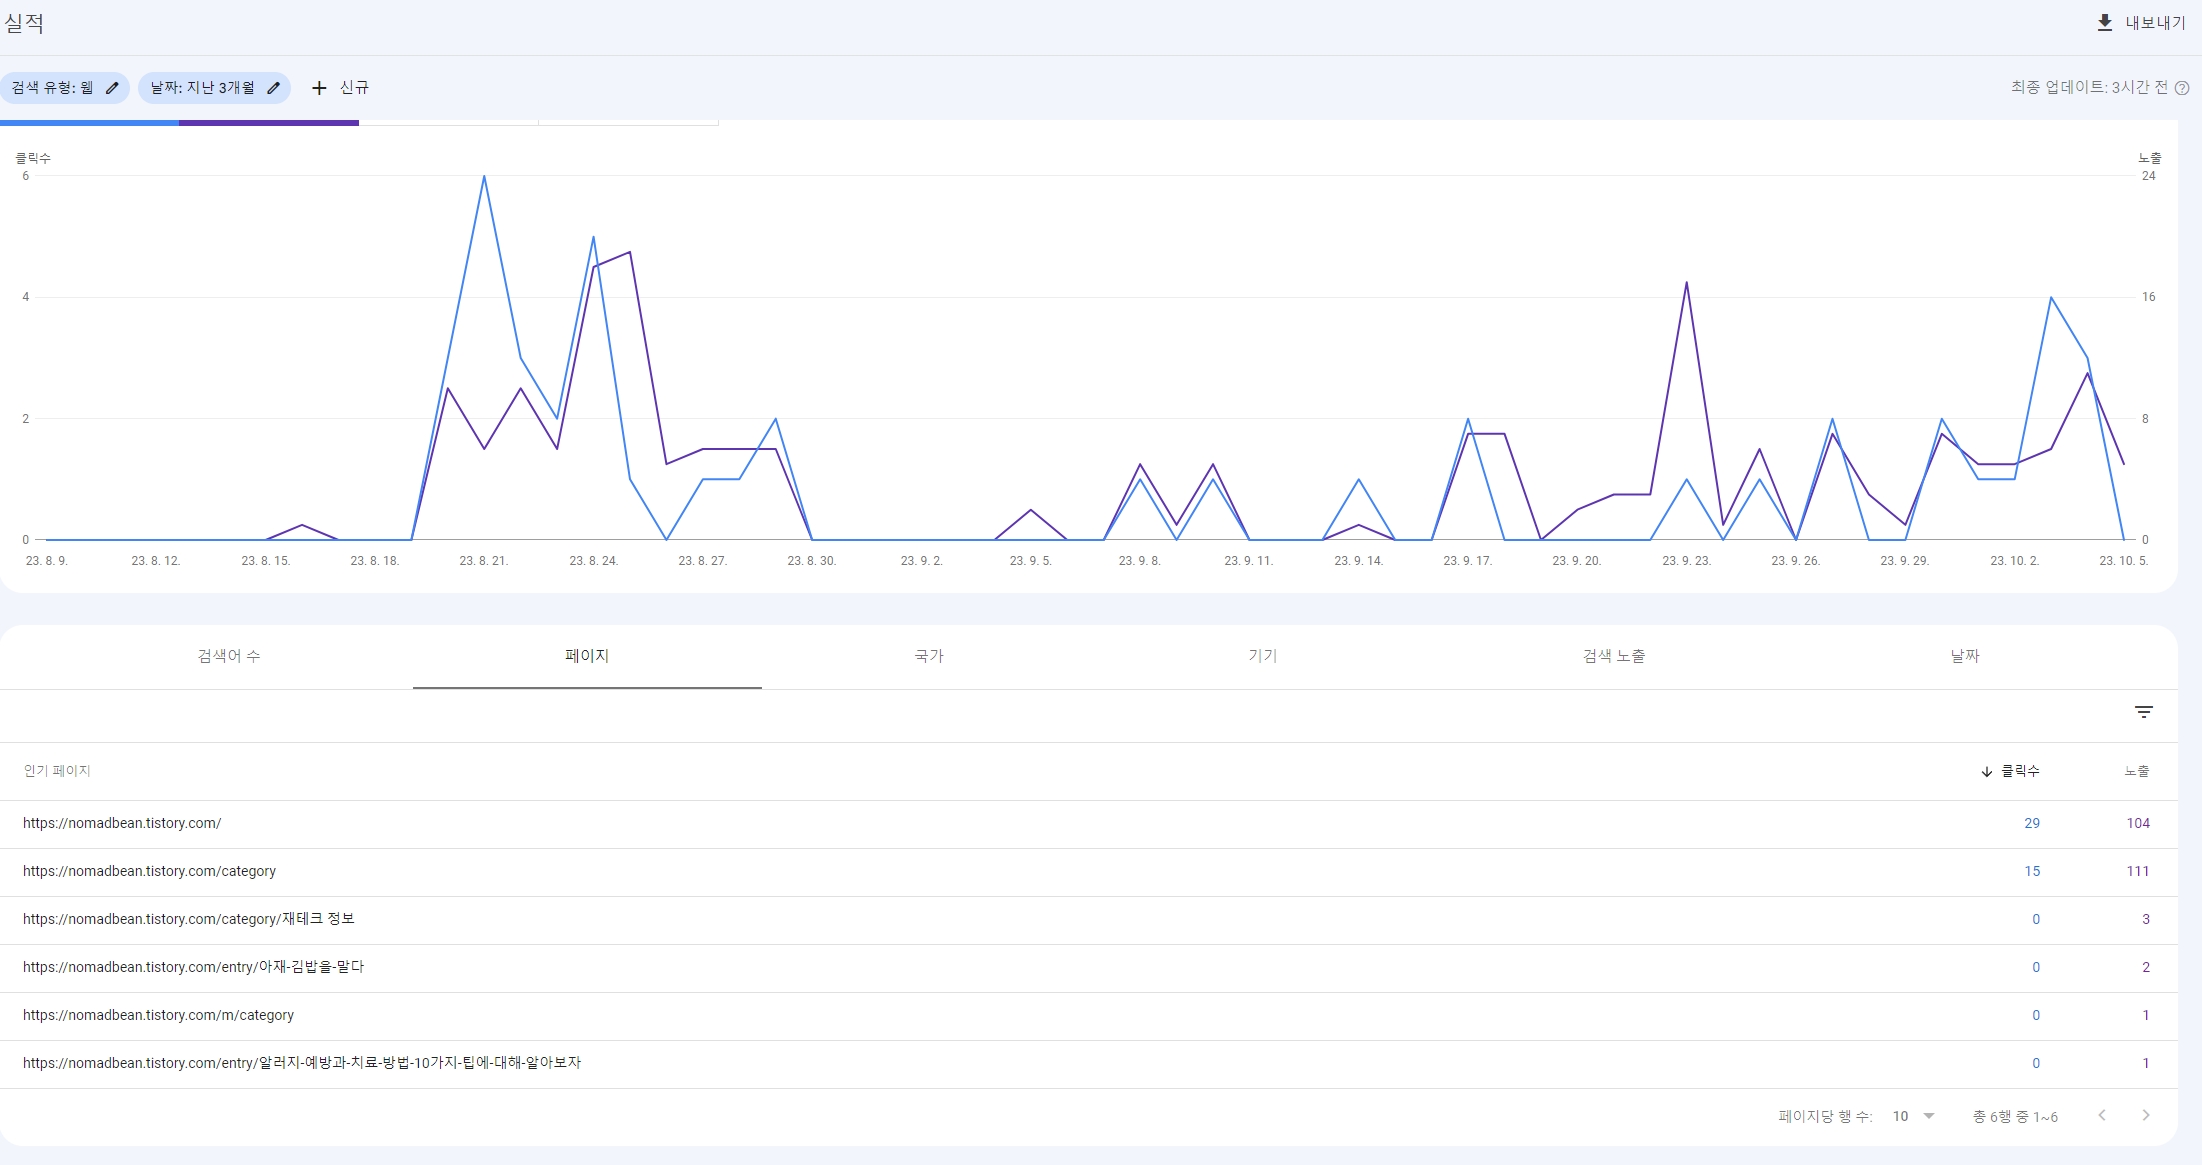The height and width of the screenshot is (1165, 2202).
Task: Click the 내보내기 export button label
Action: pyautogui.click(x=2156, y=23)
